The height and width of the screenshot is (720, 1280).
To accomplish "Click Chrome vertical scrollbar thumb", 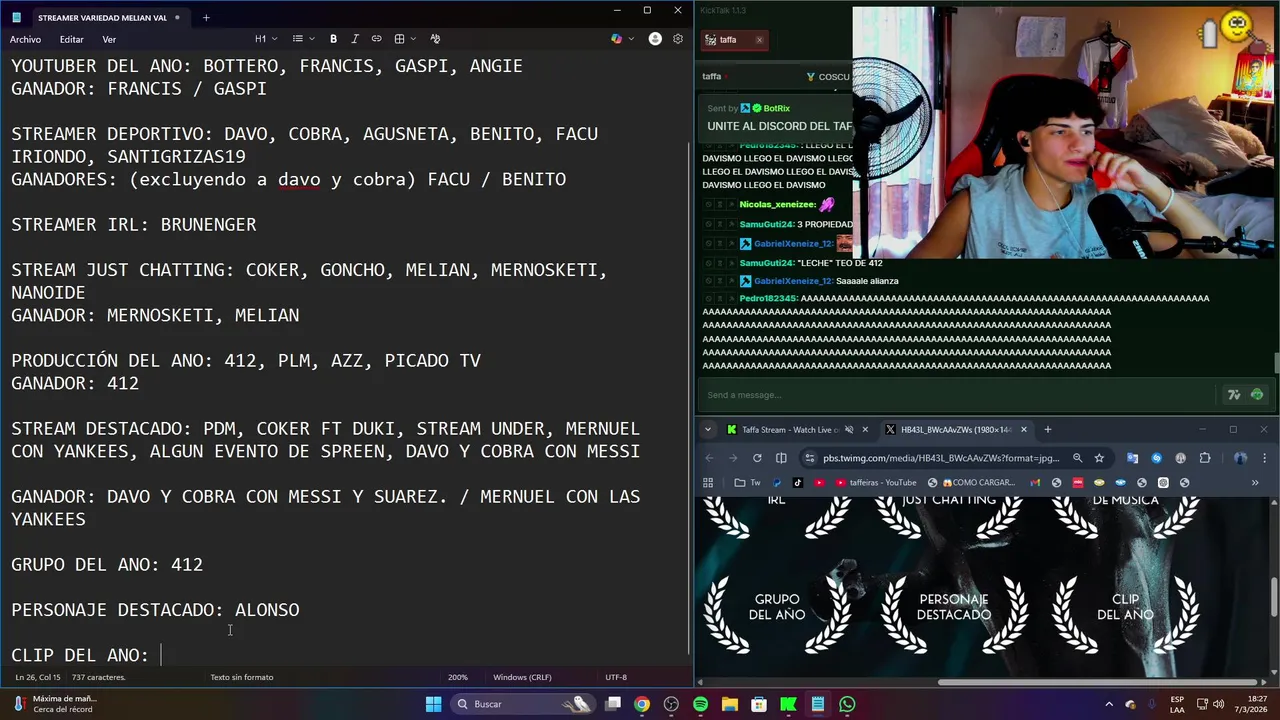I will (1274, 597).
